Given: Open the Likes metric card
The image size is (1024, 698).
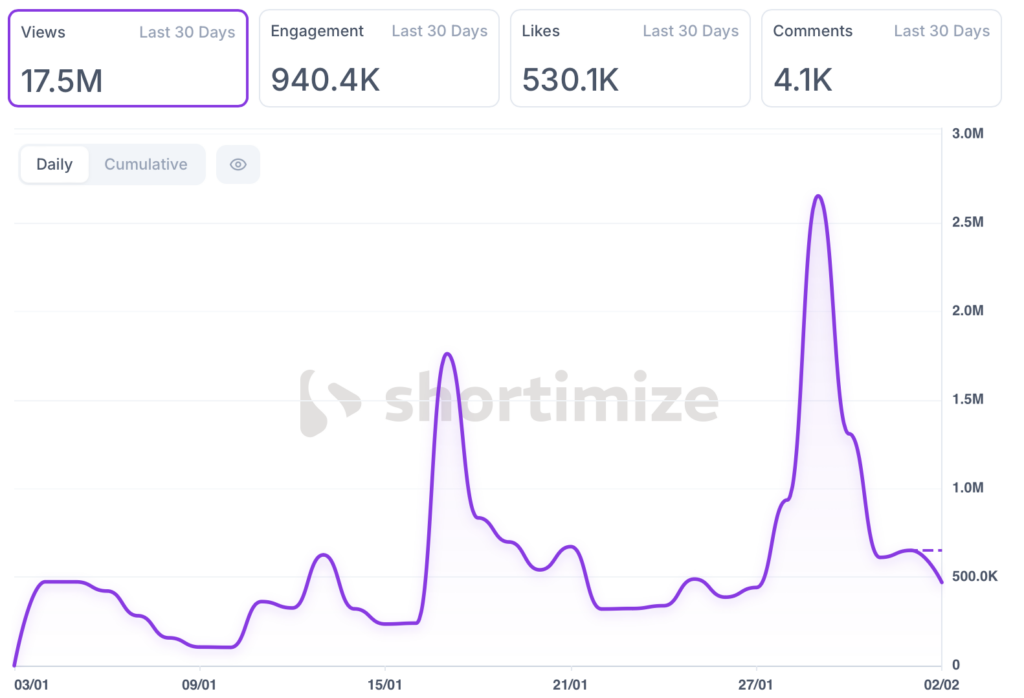Looking at the screenshot, I should 630,58.
